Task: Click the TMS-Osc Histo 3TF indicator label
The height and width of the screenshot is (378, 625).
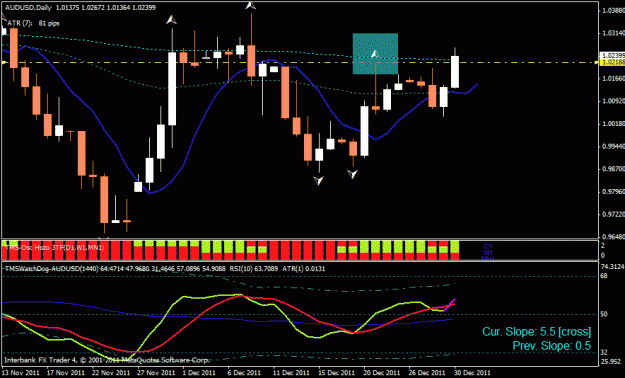Action: coord(55,248)
